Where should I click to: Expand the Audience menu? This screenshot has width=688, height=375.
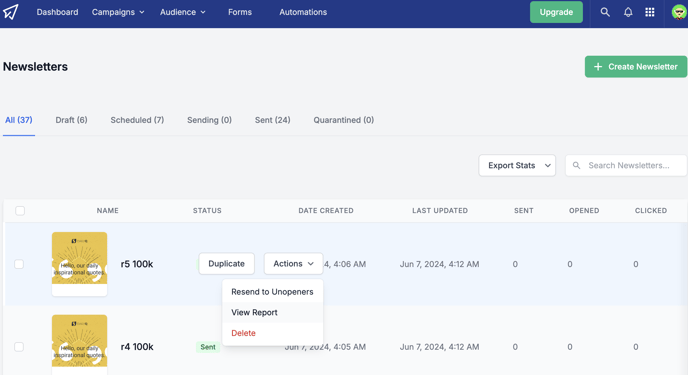(183, 12)
